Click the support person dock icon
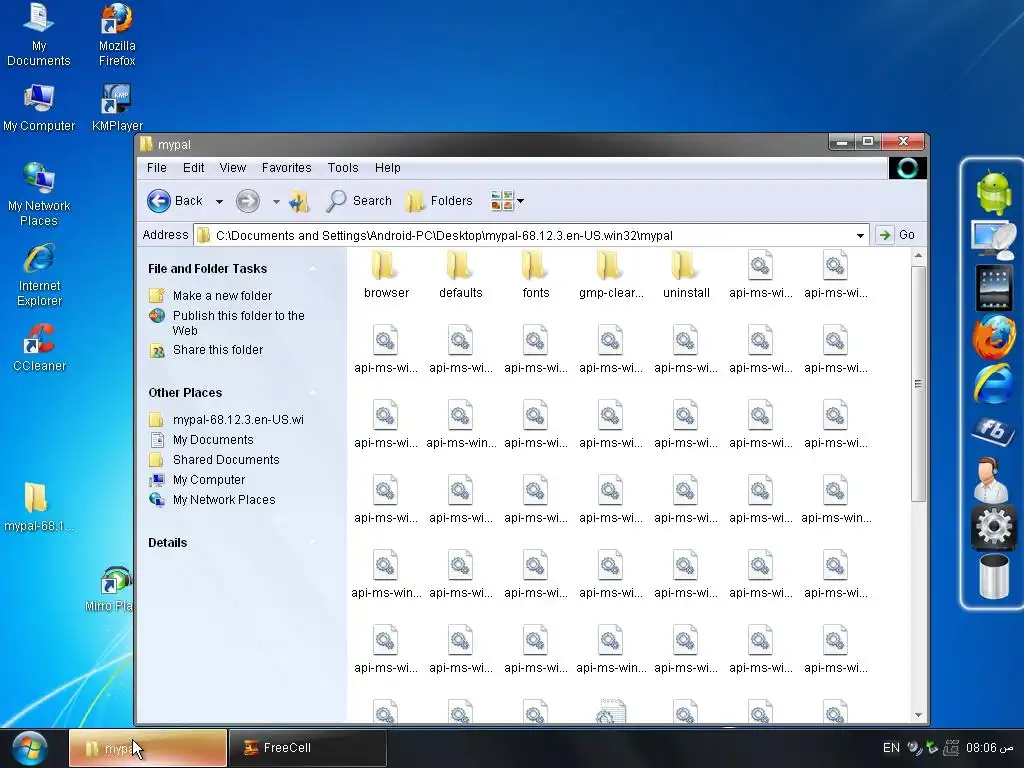Viewport: 1024px width, 768px height. click(991, 479)
